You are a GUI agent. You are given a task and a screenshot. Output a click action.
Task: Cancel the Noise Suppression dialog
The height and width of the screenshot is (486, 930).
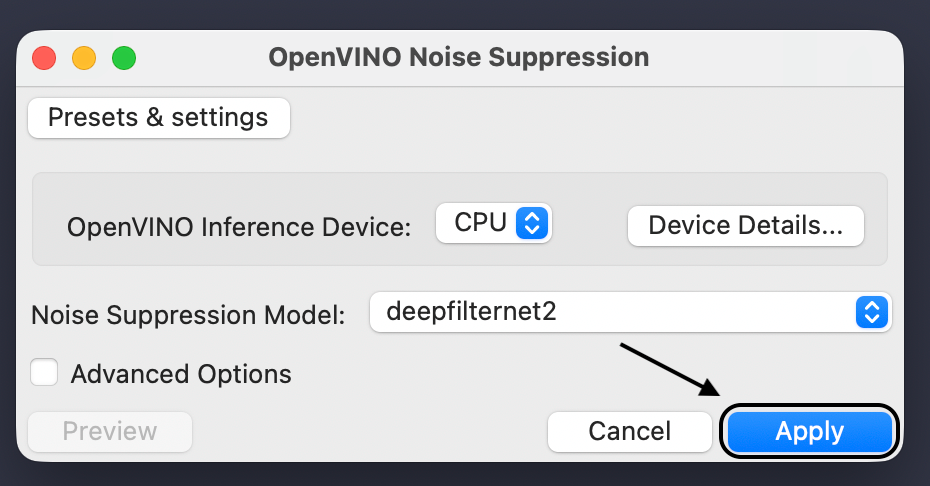pos(629,431)
